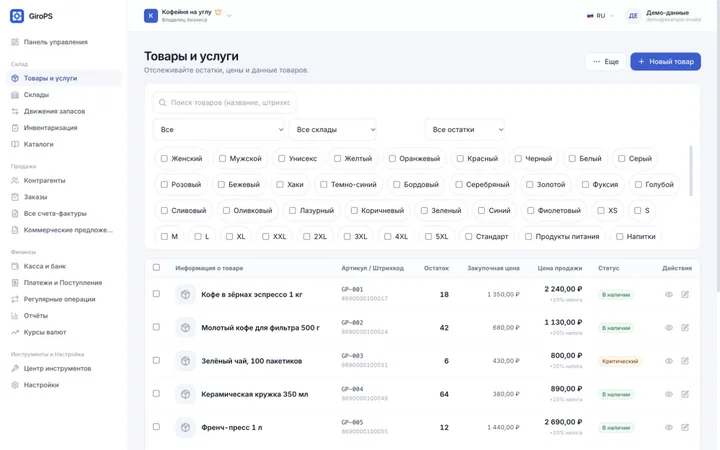This screenshot has width=720, height=450.
Task: Click the Курсы валют trend icon
Action: pos(15,332)
